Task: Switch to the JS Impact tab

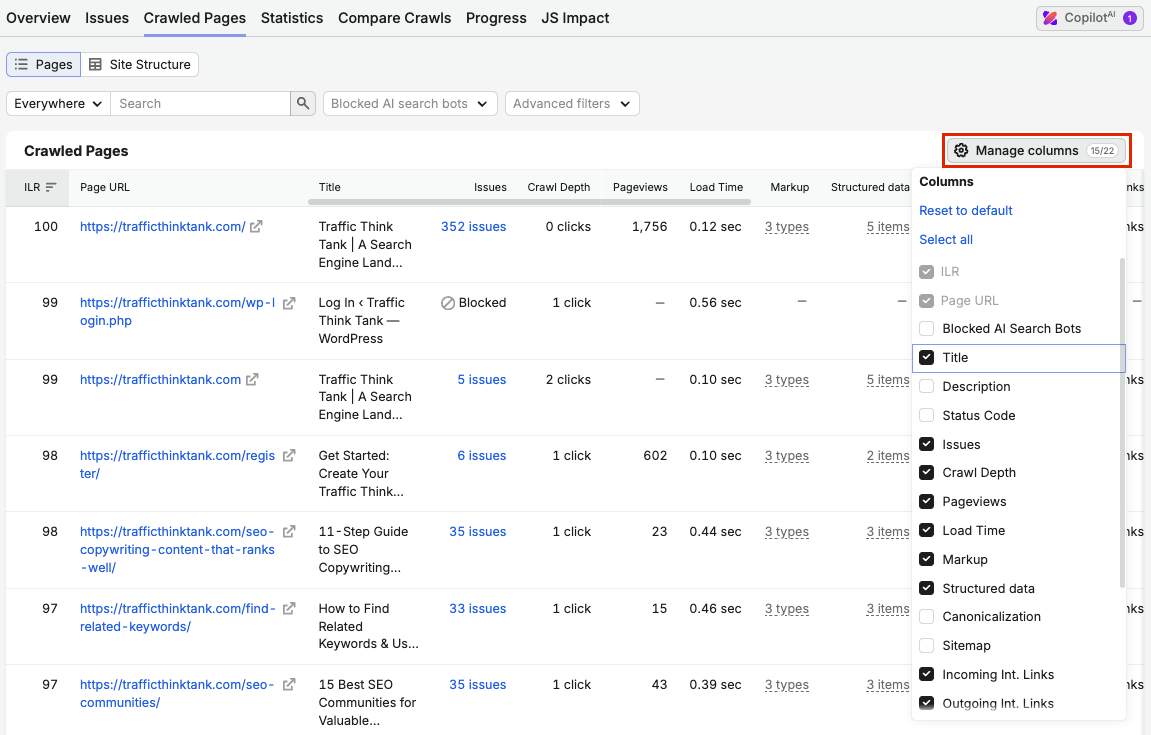Action: (x=575, y=18)
